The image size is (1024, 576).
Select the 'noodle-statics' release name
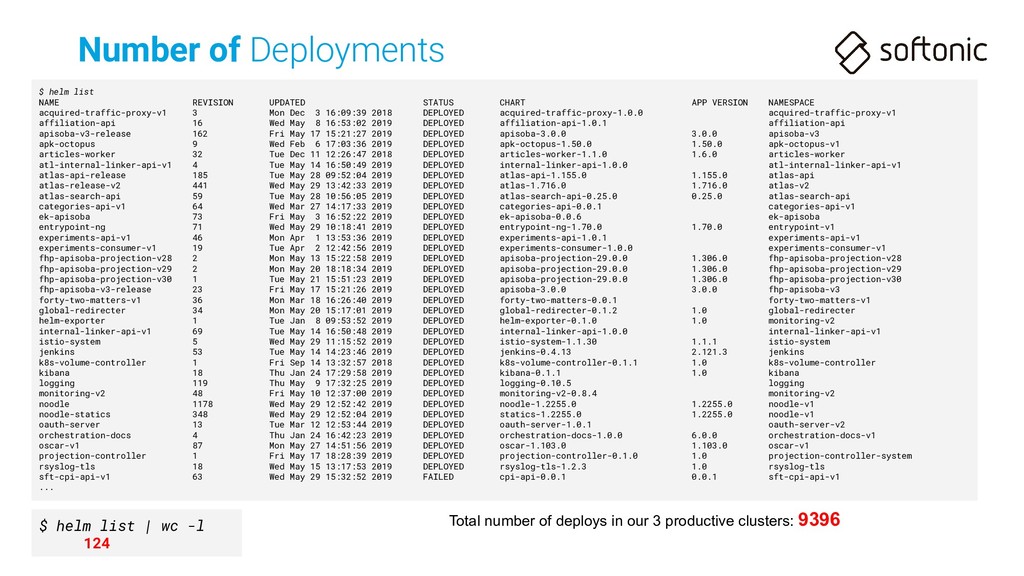point(74,415)
